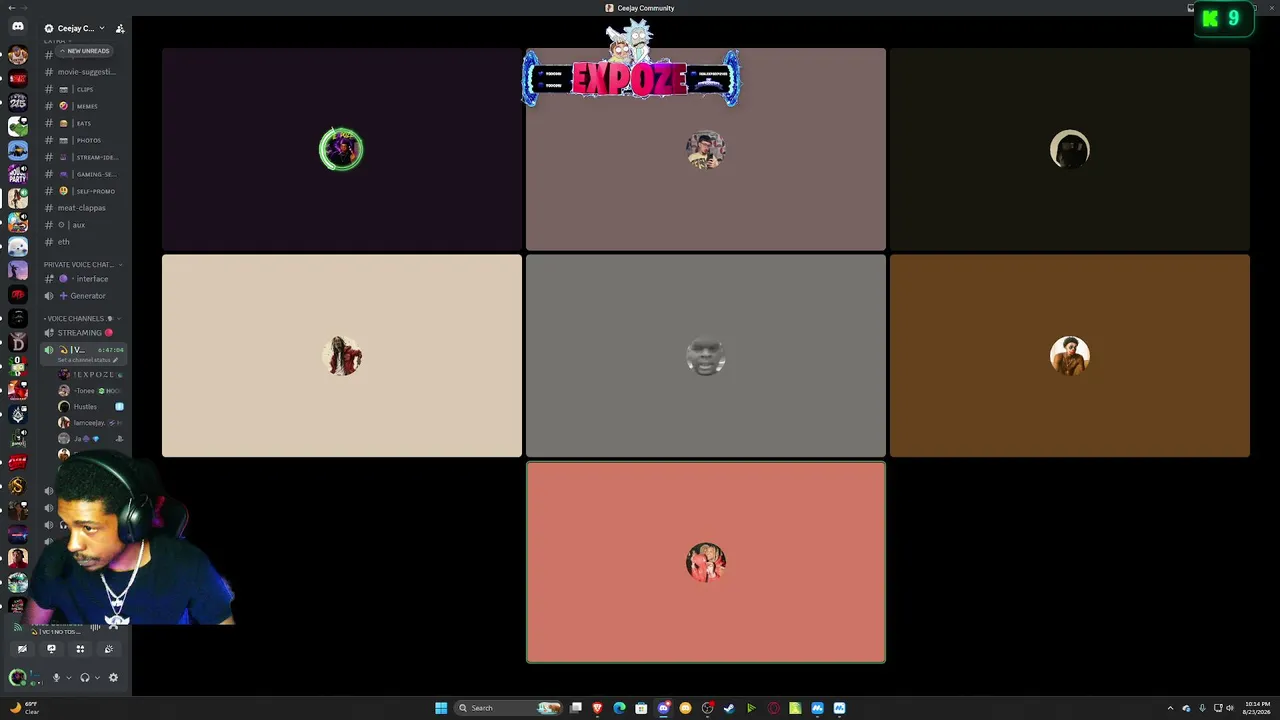This screenshot has height=720, width=1280.
Task: Open the interface channel
Action: tap(84, 279)
